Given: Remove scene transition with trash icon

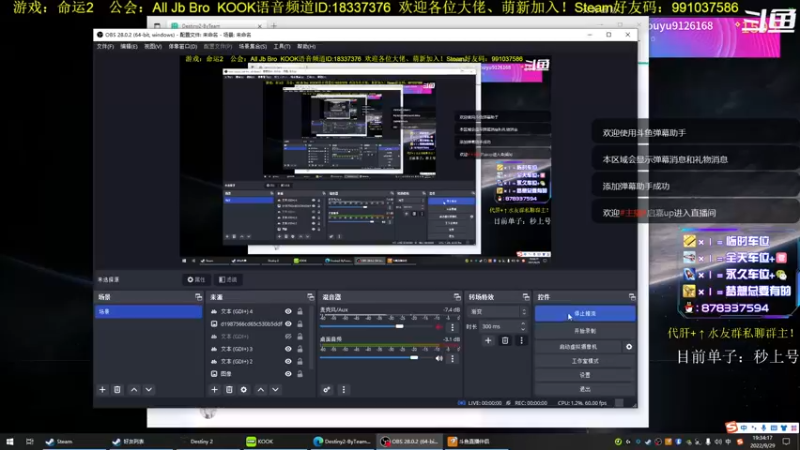Looking at the screenshot, I should click(x=505, y=340).
